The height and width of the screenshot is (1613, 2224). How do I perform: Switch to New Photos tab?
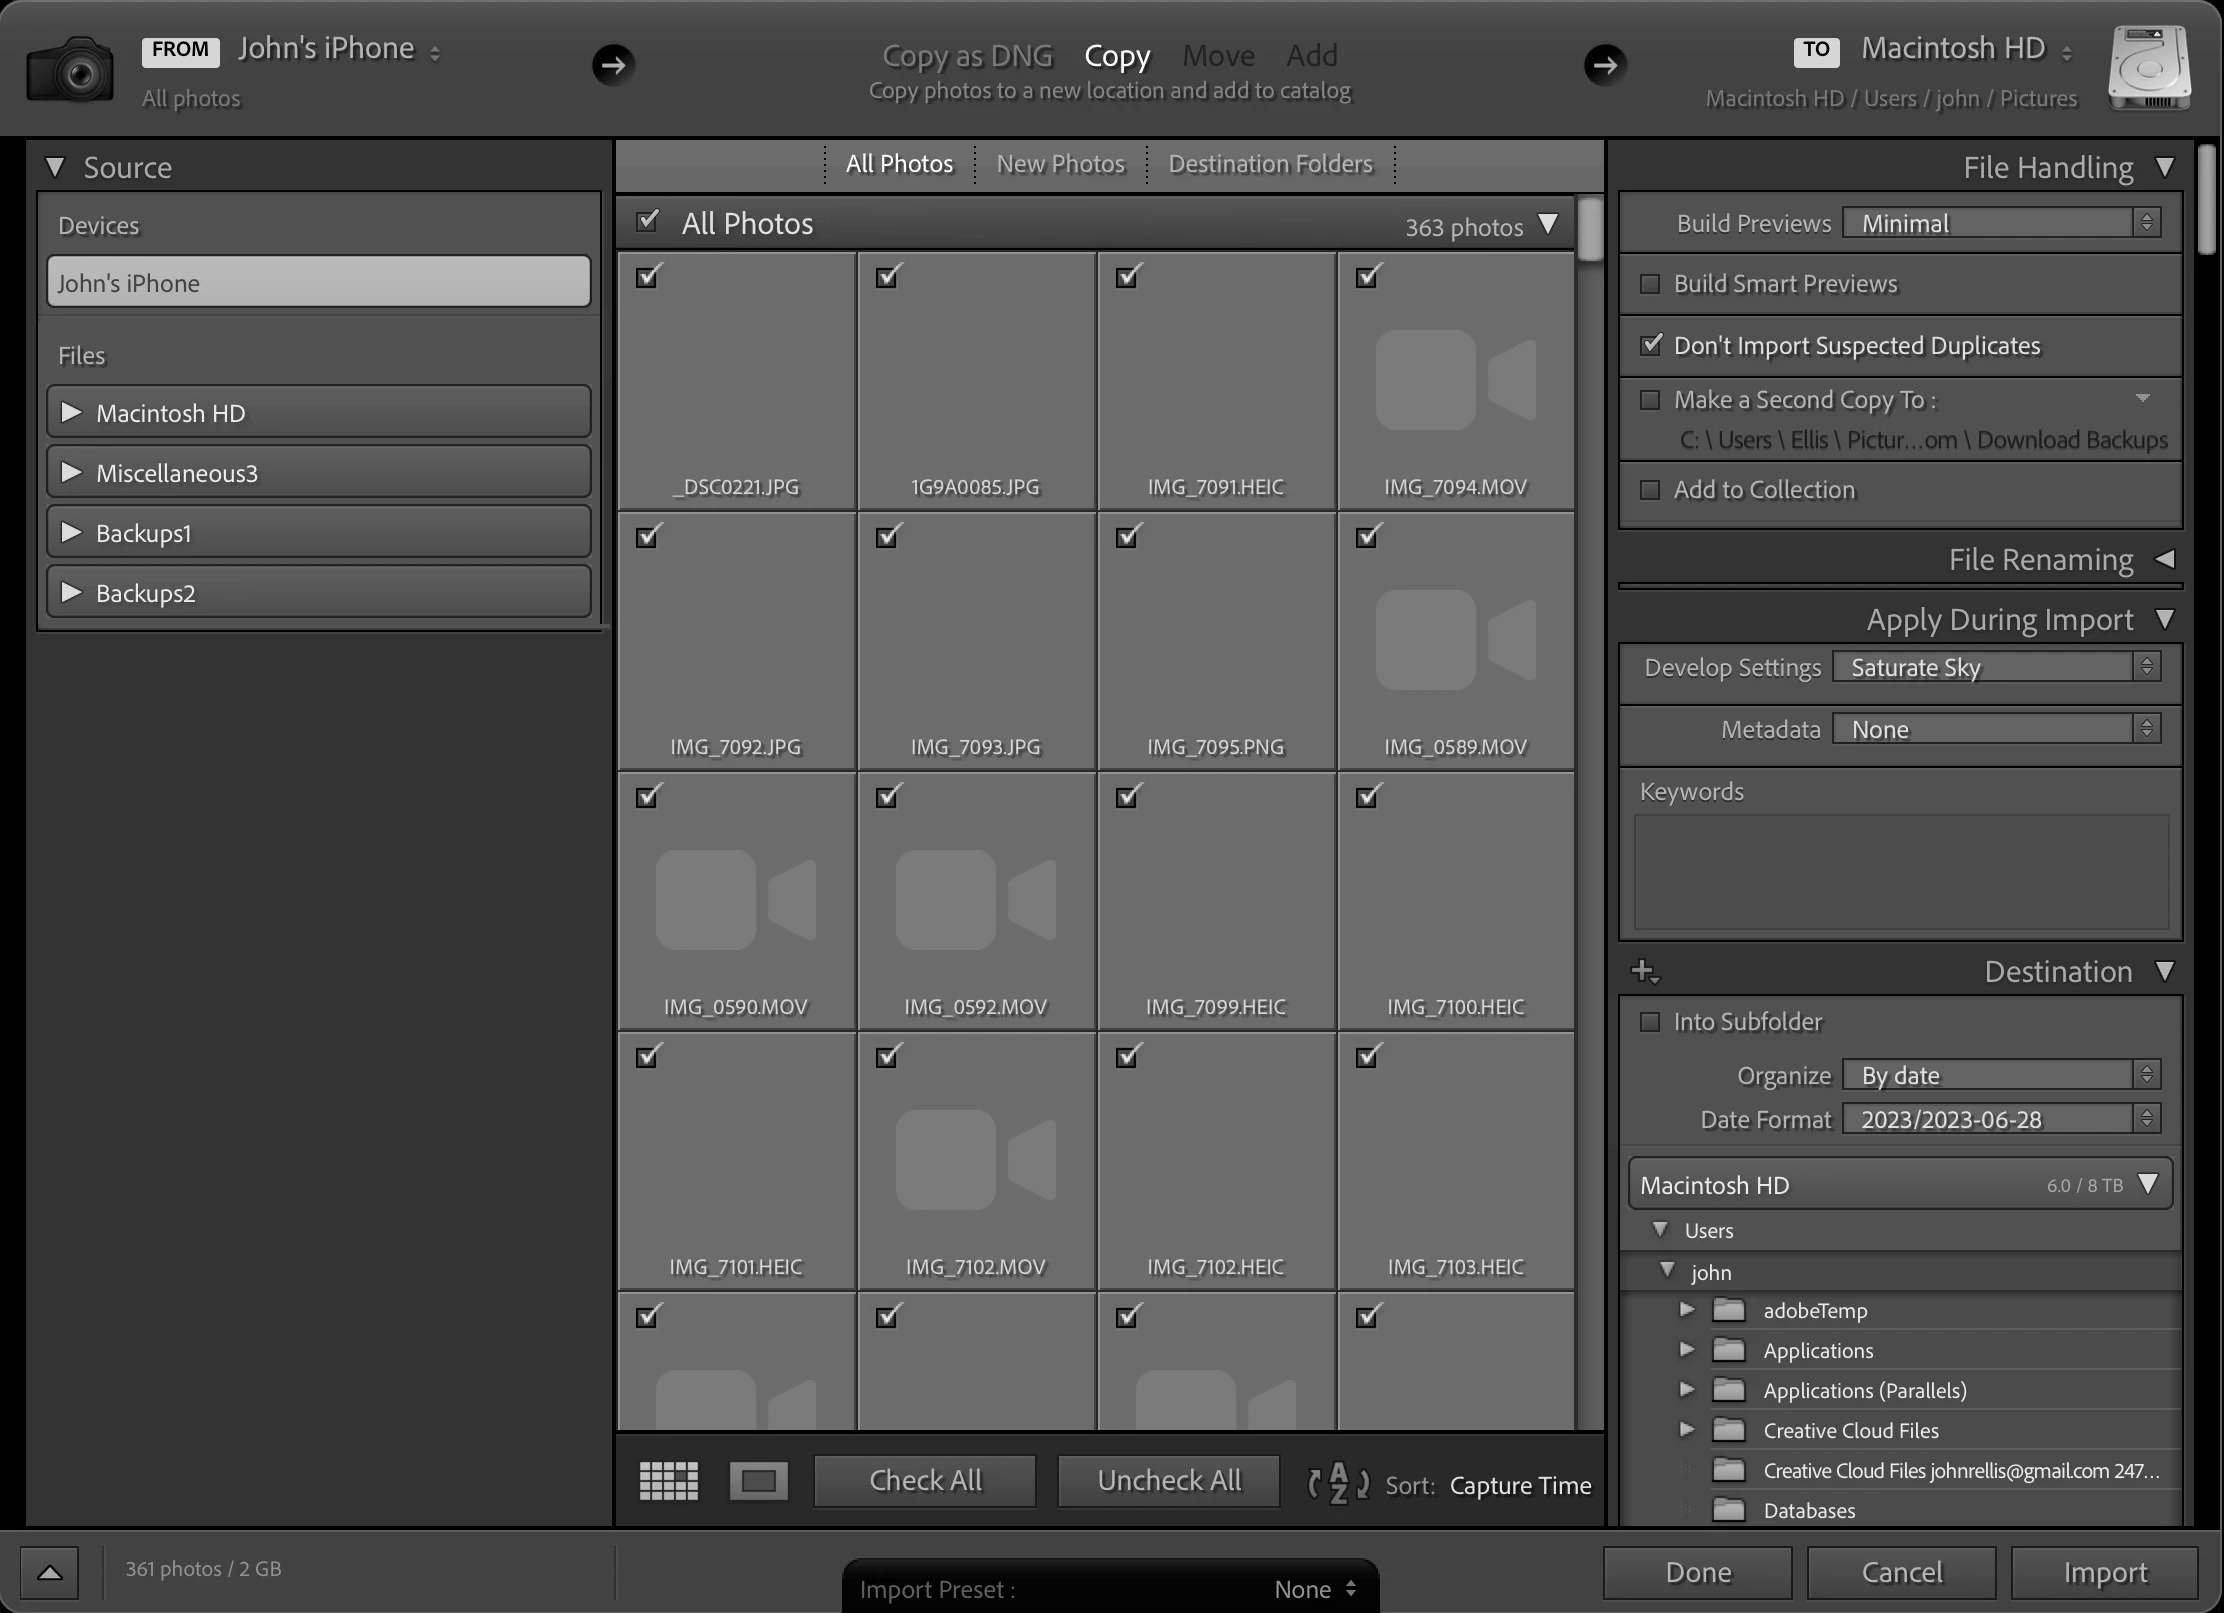coord(1060,164)
